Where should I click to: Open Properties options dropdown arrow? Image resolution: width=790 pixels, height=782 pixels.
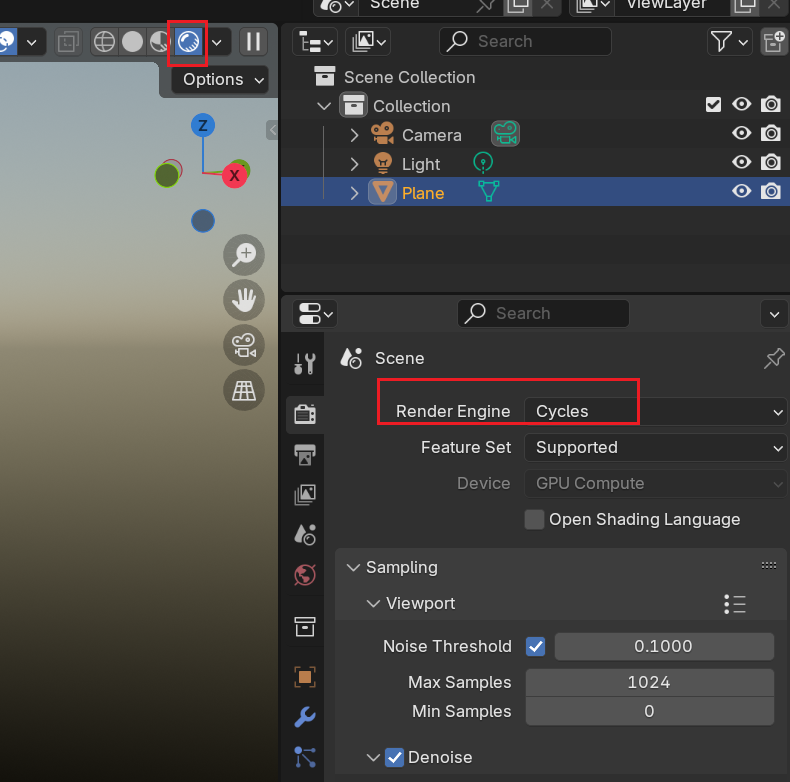[x=774, y=314]
